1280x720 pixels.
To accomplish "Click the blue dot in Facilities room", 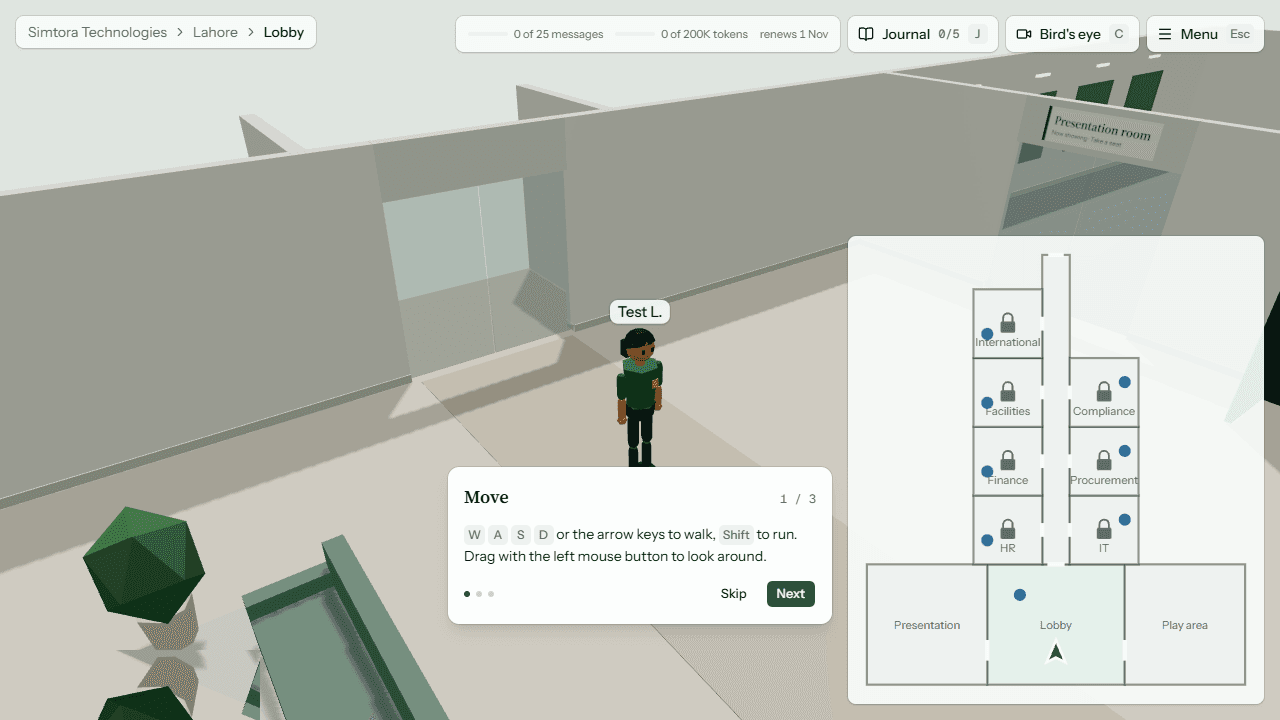I will [x=987, y=403].
